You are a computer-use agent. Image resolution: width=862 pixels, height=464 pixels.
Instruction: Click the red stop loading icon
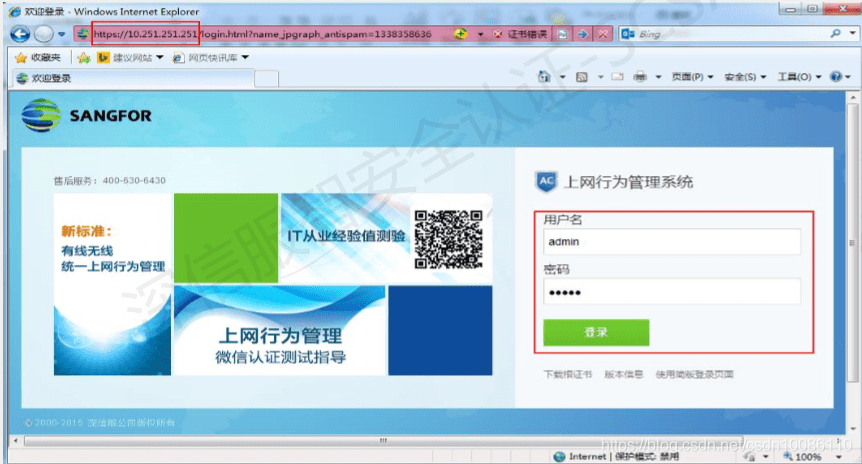603,34
